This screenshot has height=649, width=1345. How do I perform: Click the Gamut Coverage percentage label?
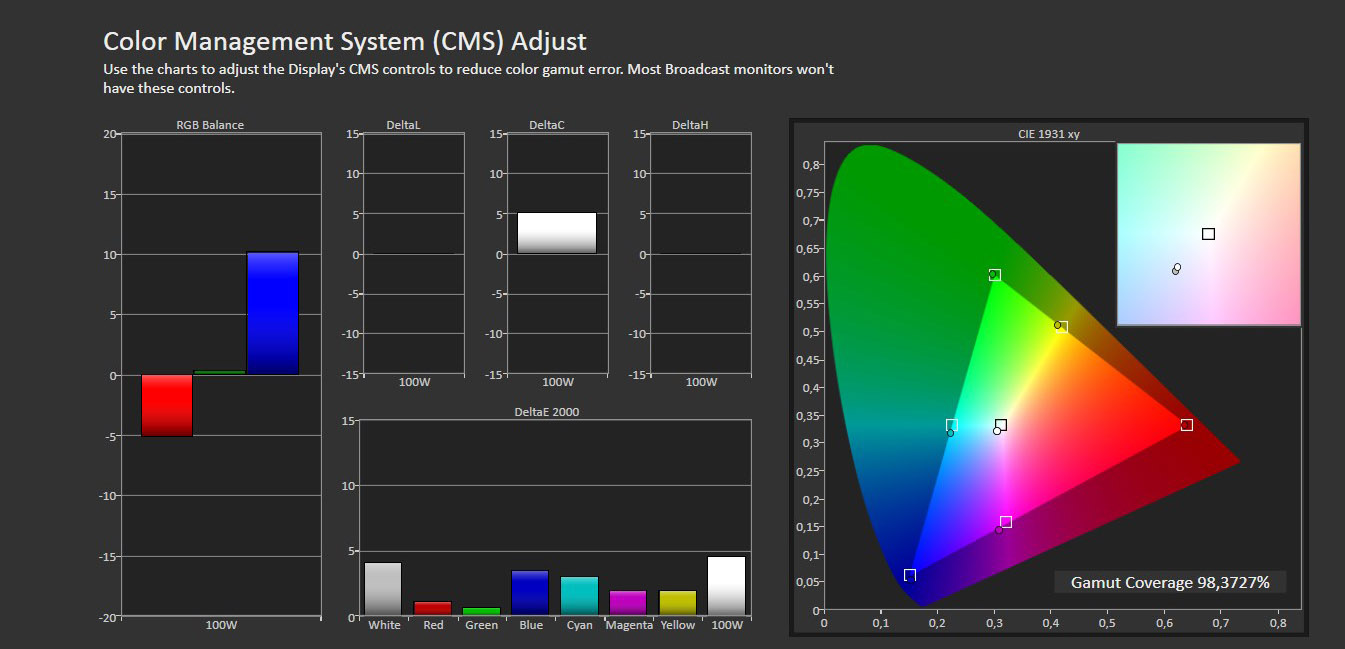tap(1169, 582)
